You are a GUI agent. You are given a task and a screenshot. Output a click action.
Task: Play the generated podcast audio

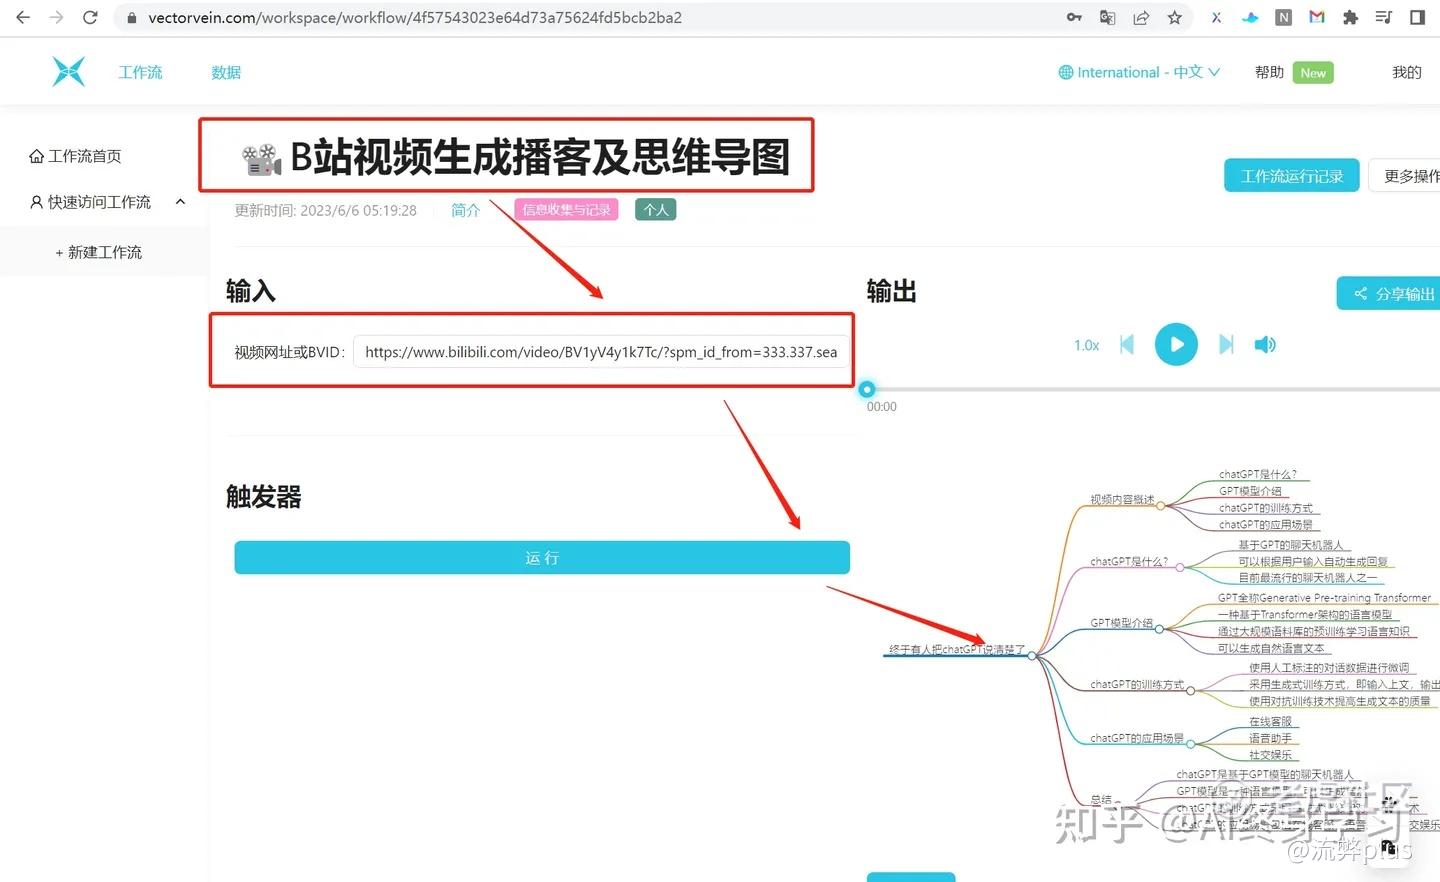(1176, 345)
